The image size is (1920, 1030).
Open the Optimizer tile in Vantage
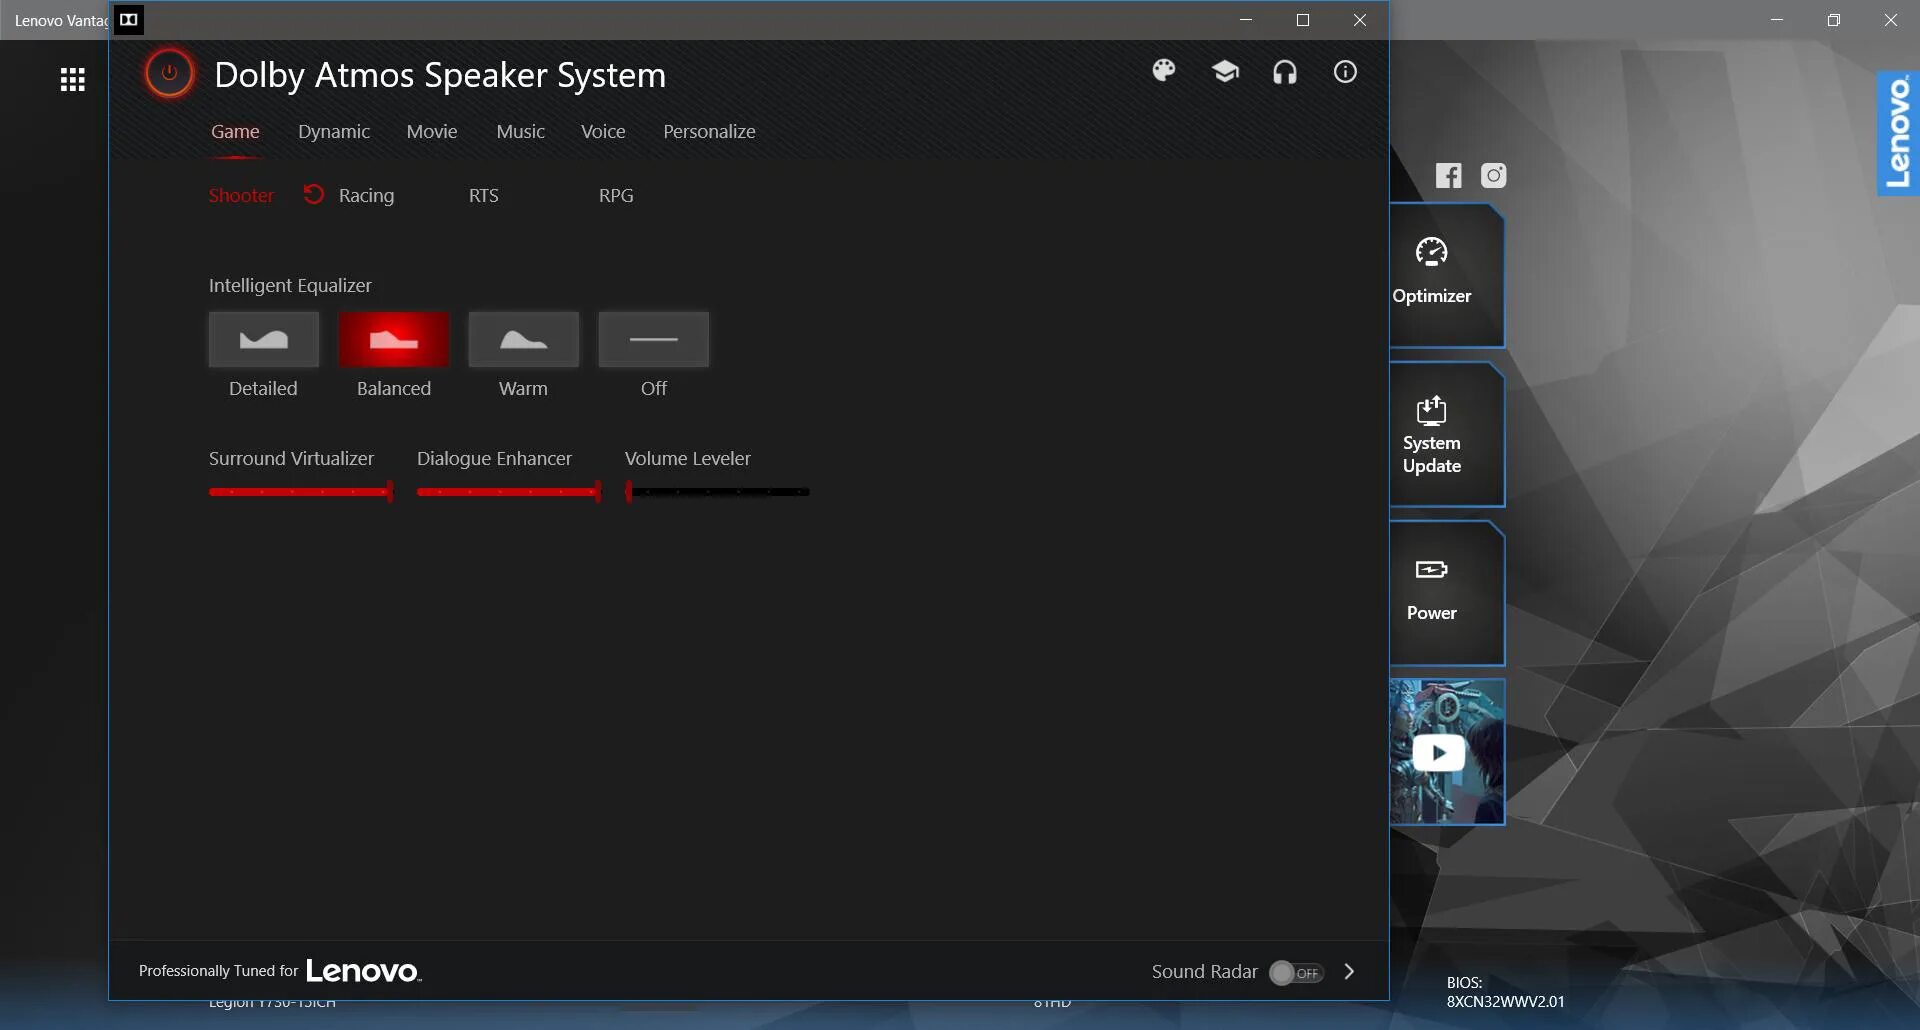1446,276
